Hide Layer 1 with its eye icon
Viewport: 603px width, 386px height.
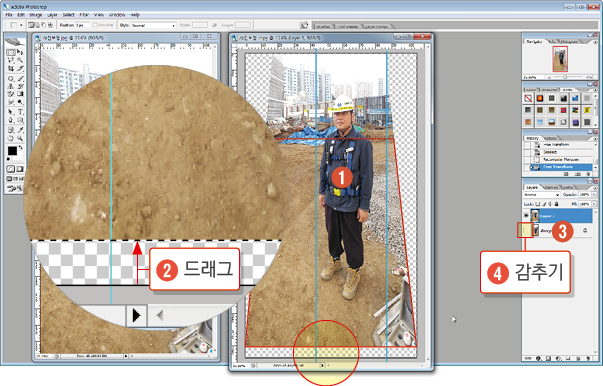[x=526, y=216]
